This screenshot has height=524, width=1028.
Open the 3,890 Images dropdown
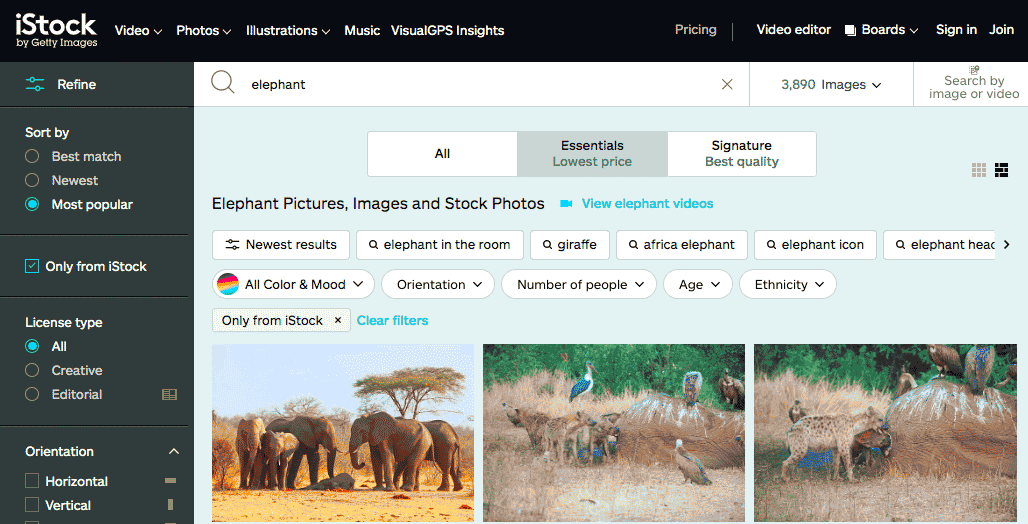pos(831,85)
